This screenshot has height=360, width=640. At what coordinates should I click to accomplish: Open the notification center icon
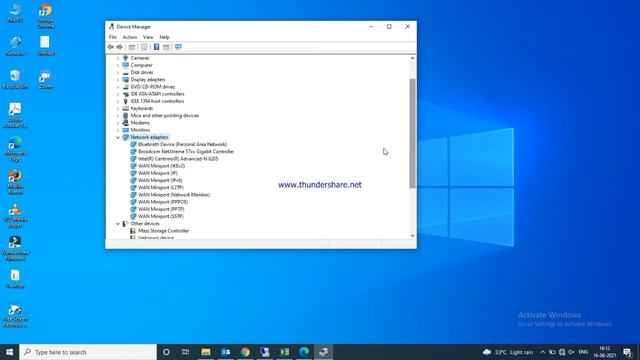[627, 352]
